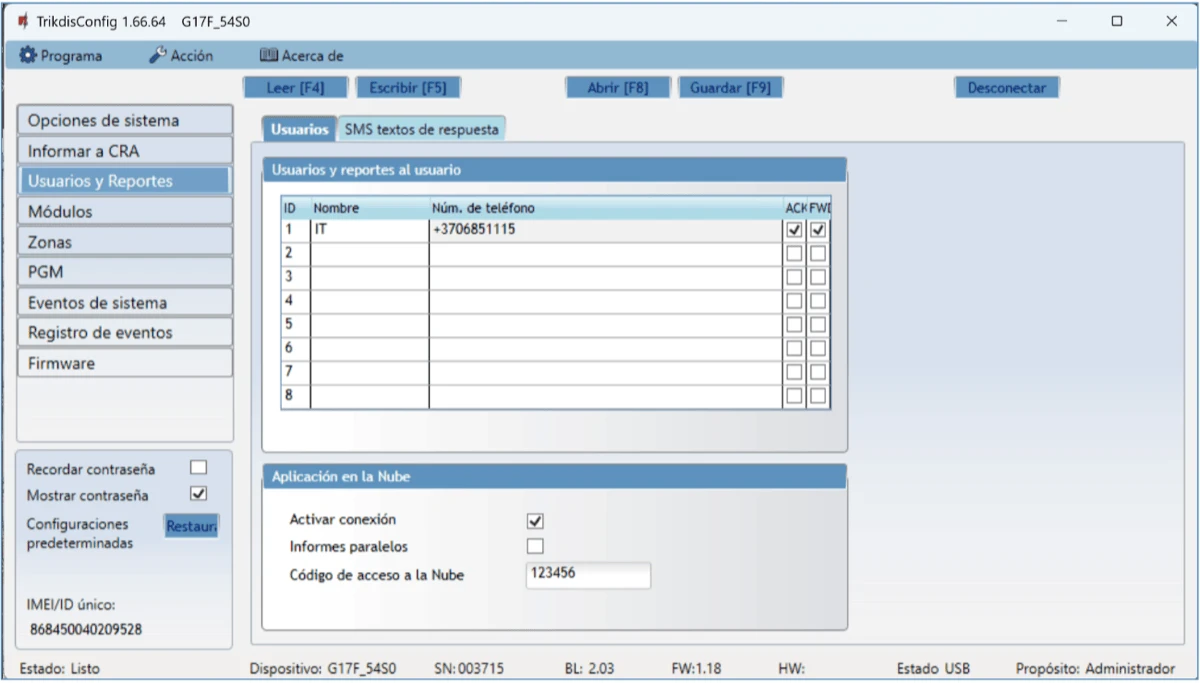Click the Desconectar button
Screen dimensions: 1200x683
tap(1006, 88)
